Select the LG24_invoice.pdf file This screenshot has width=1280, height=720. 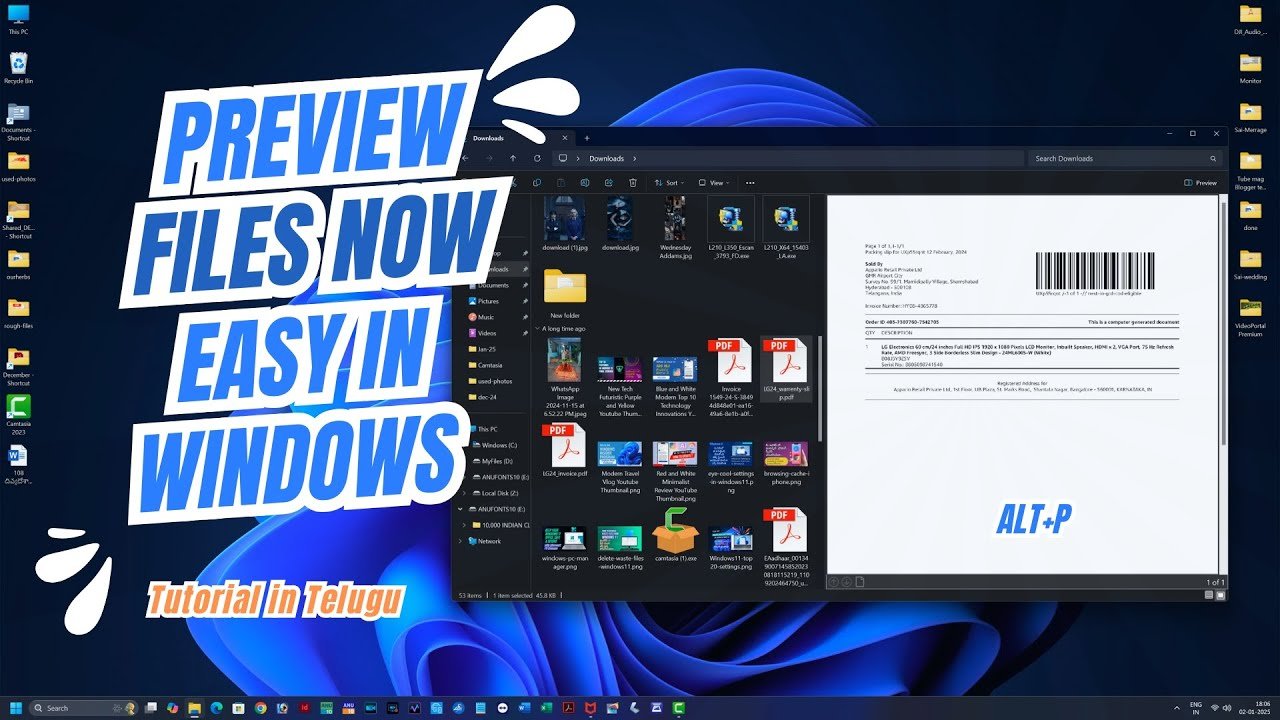(x=564, y=450)
